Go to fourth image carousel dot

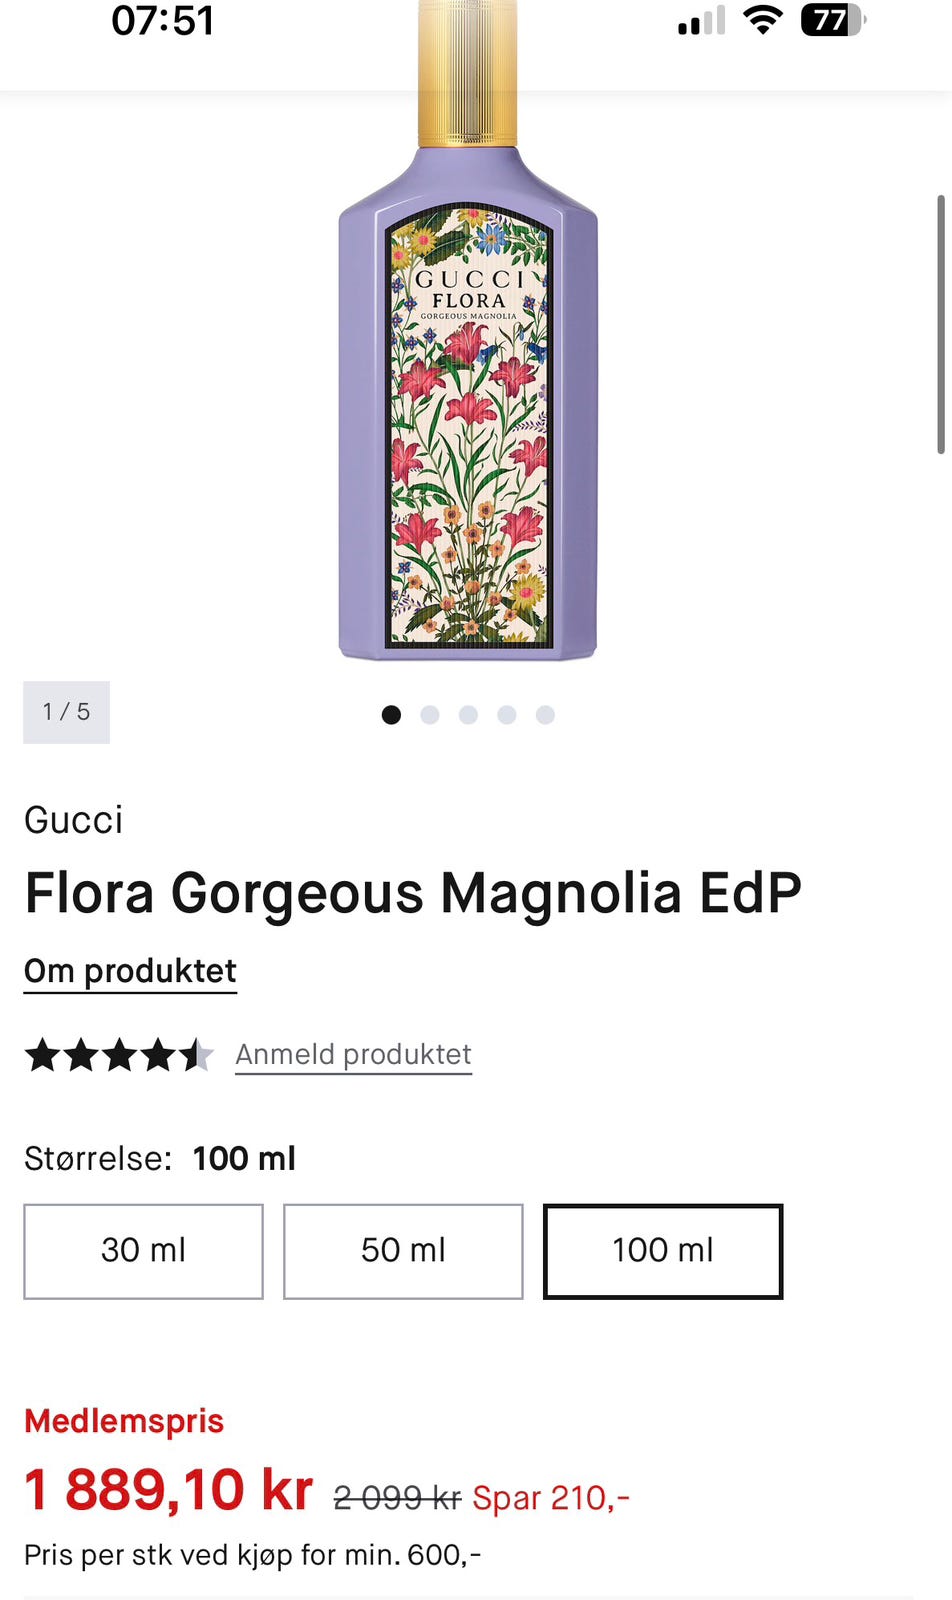[507, 715]
